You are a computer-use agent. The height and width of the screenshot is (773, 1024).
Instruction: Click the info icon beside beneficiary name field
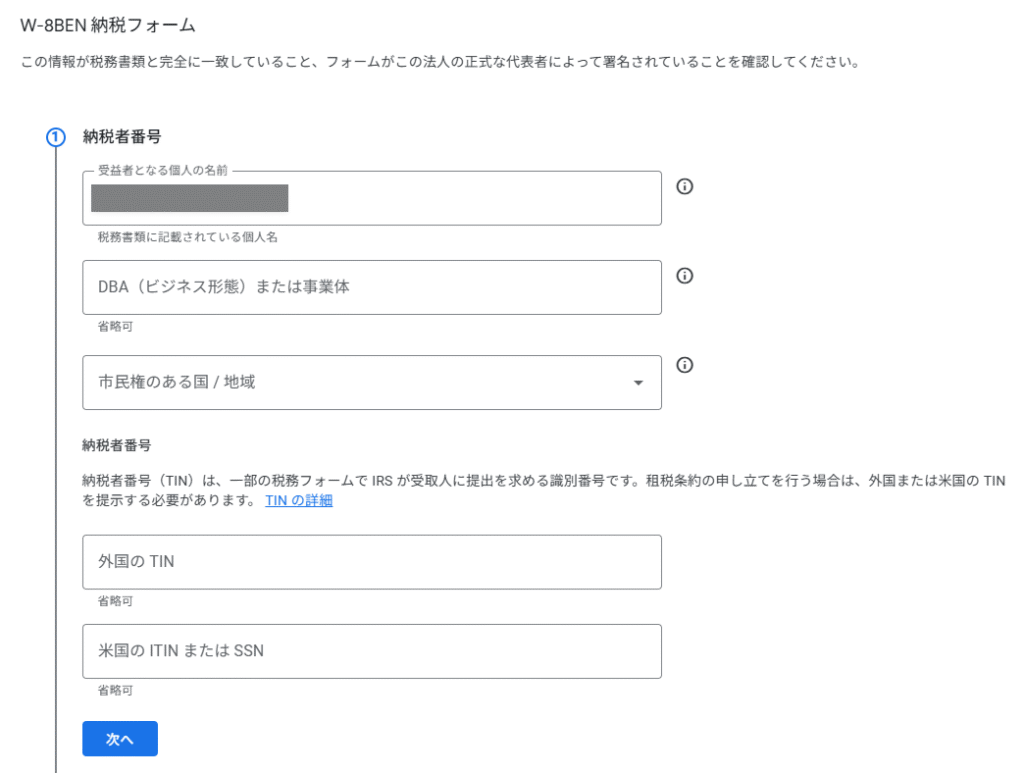point(685,186)
